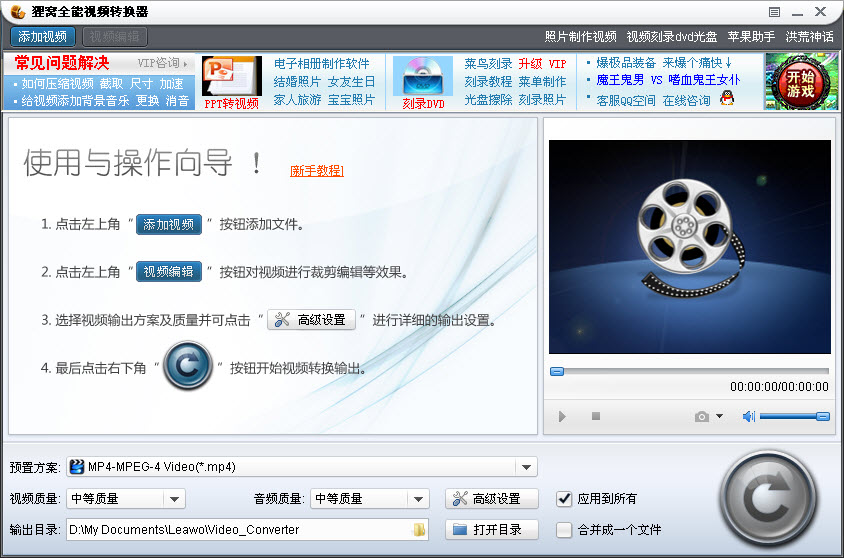Click the 打开目录 button
The height and width of the screenshot is (558, 844).
[490, 529]
